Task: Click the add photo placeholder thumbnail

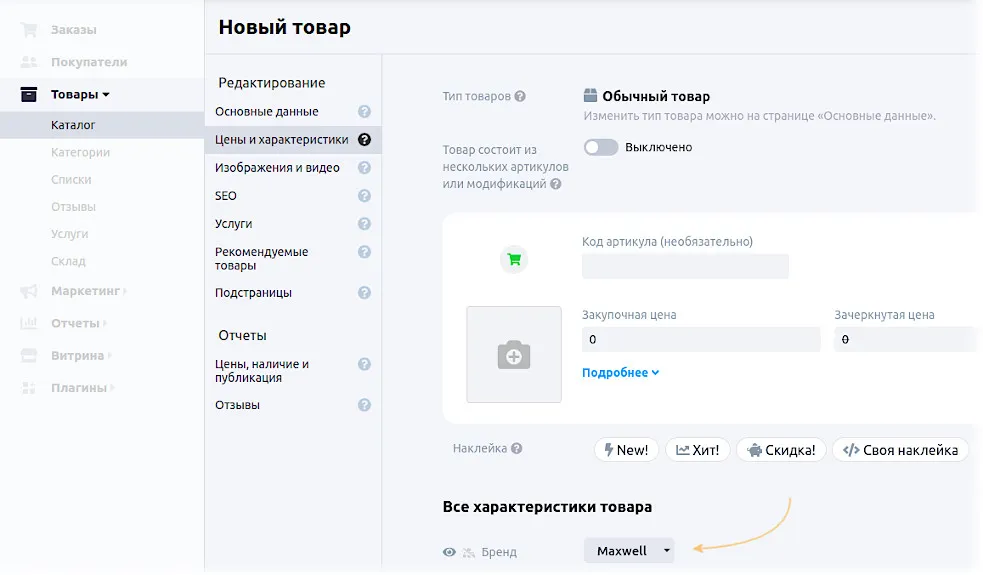Action: coord(514,354)
